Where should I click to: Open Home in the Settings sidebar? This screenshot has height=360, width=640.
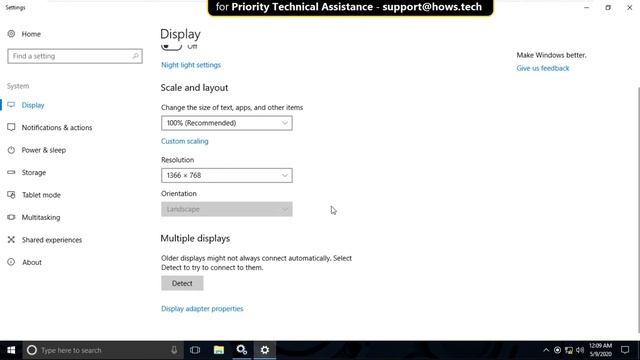coord(31,34)
